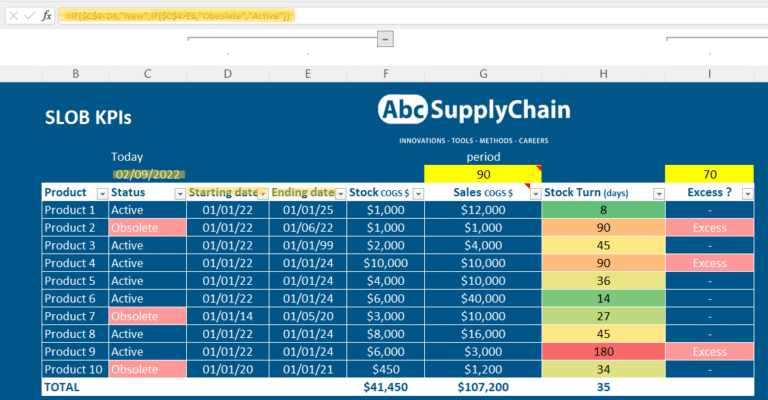
Task: Confirm the formula with the checkmark icon
Action: (30, 16)
